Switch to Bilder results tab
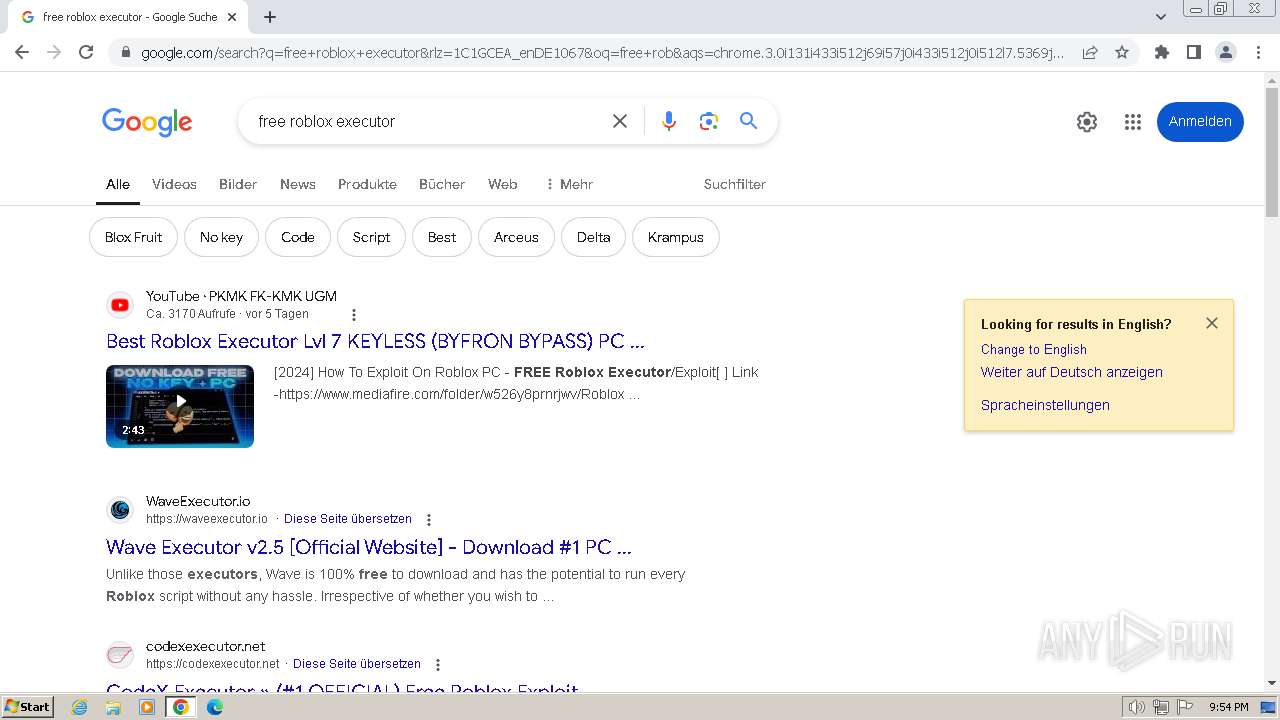Image resolution: width=1280 pixels, height=720 pixels. pos(238,184)
